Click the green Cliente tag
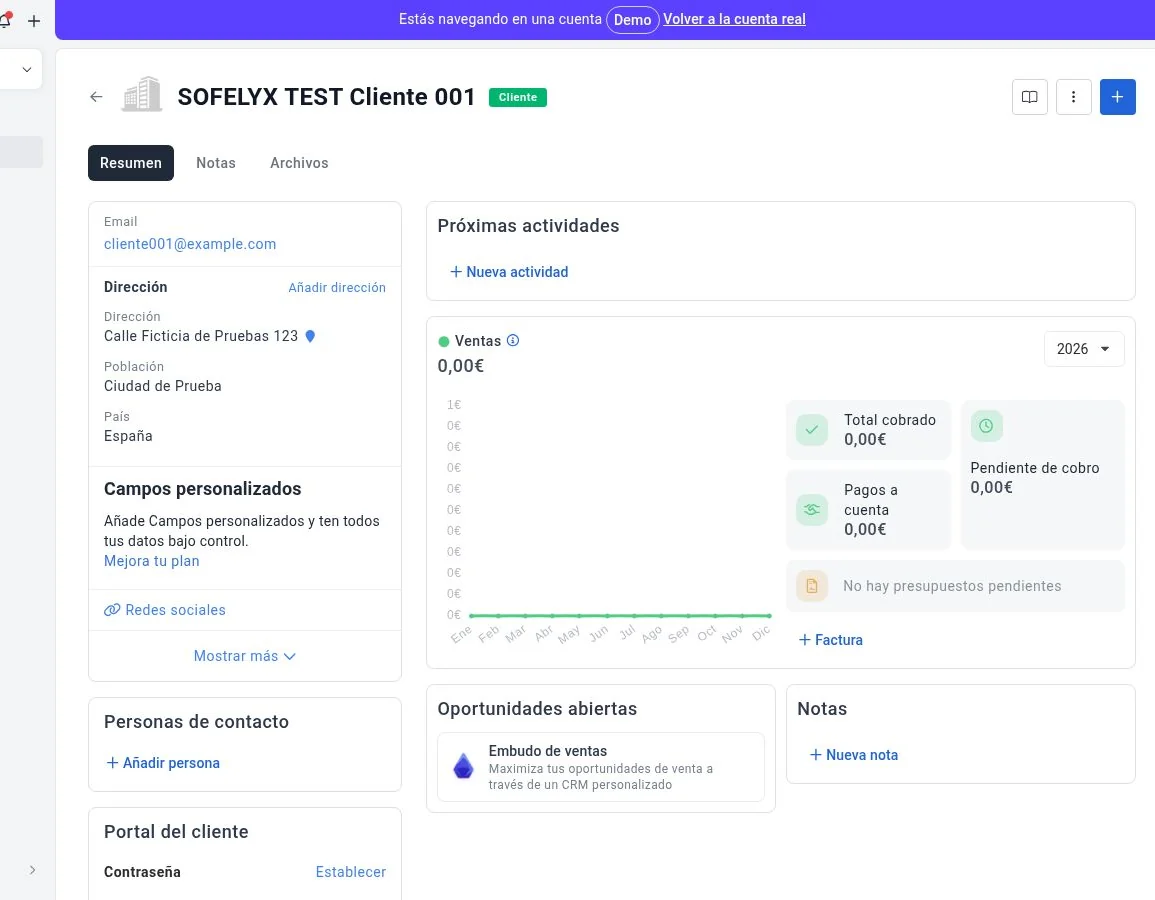The width and height of the screenshot is (1155, 900). click(518, 97)
